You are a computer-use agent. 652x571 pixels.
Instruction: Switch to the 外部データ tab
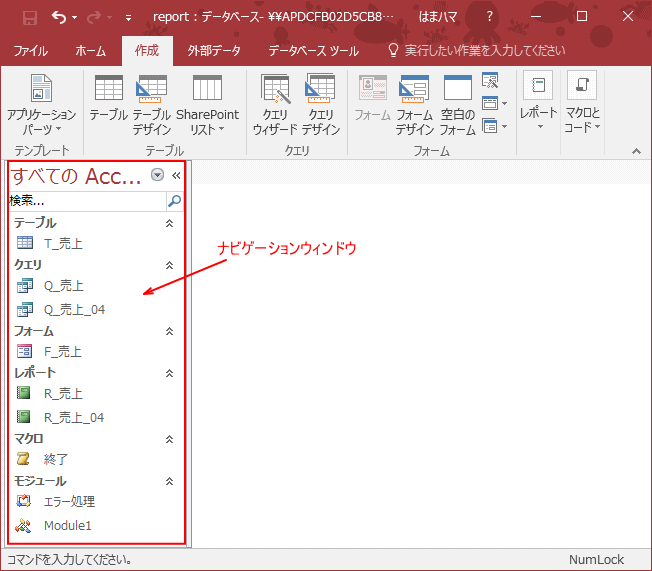click(214, 51)
